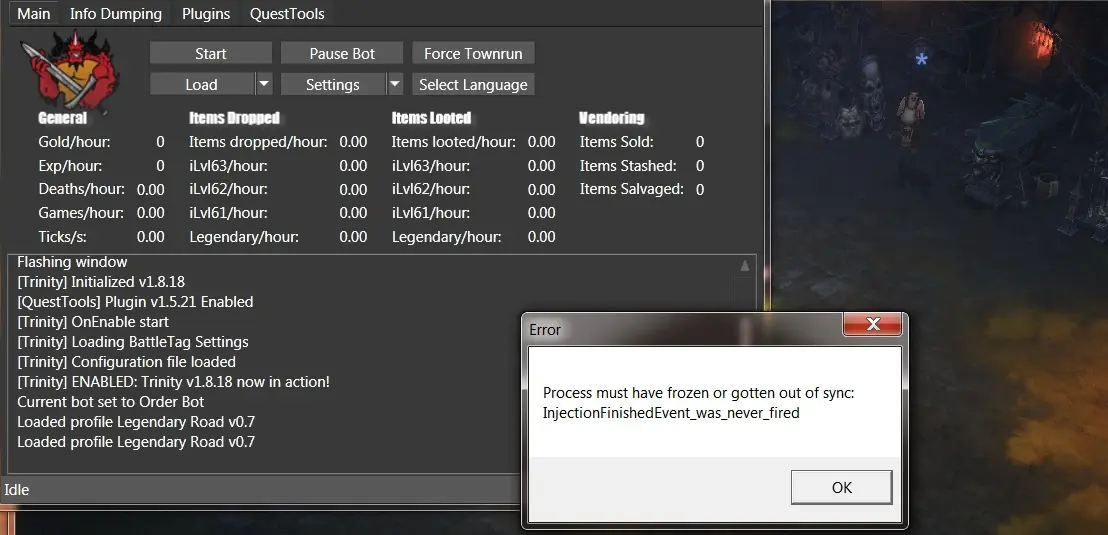Expand the Settings button dropdown arrow
The image size is (1108, 535).
395,84
